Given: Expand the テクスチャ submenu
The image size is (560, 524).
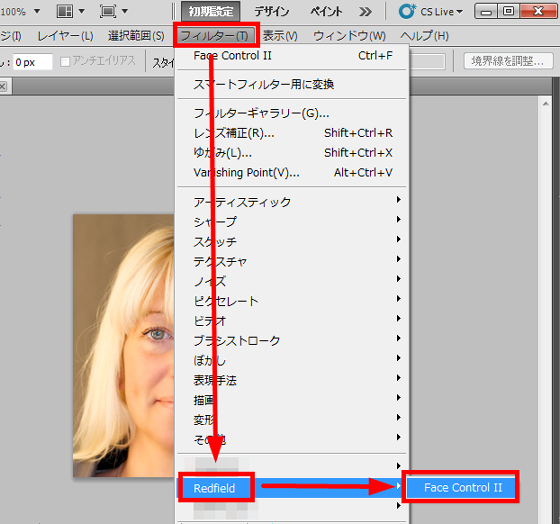Looking at the screenshot, I should (x=292, y=261).
